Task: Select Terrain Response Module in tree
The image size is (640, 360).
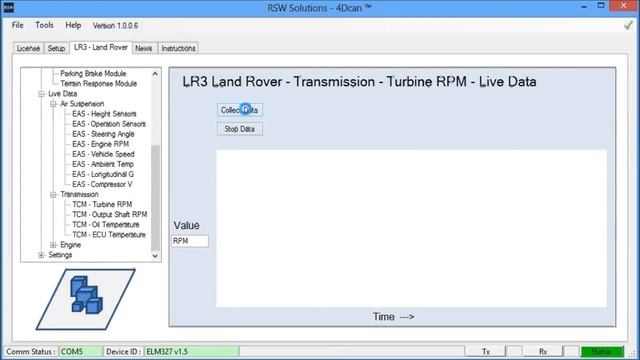Action: 98,84
